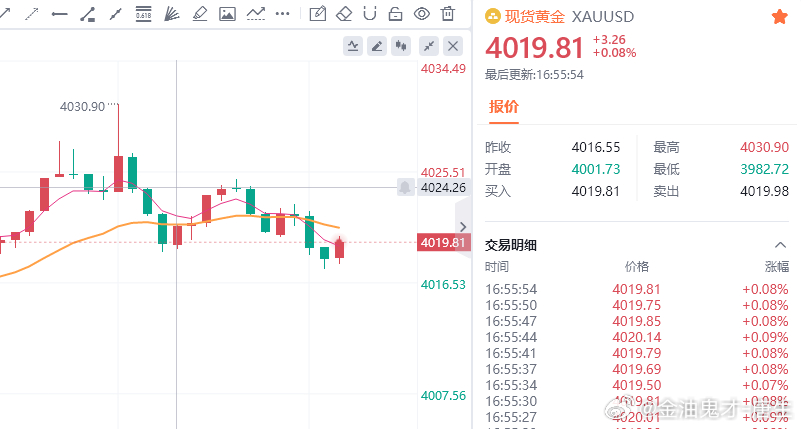Select the trend chart with dashed baseline tool
The image size is (801, 429).
point(255,14)
